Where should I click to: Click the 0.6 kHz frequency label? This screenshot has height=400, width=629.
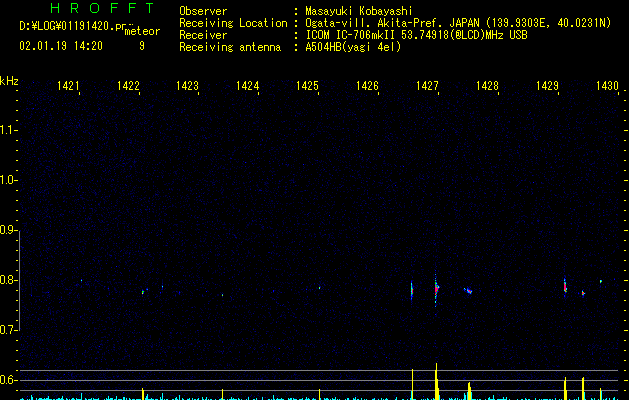(x=7, y=380)
